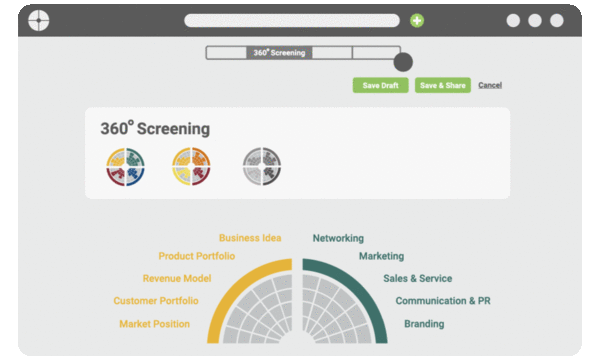Click the crosshair logo icon in header
Viewport: 600px width, 360px height.
[39, 20]
